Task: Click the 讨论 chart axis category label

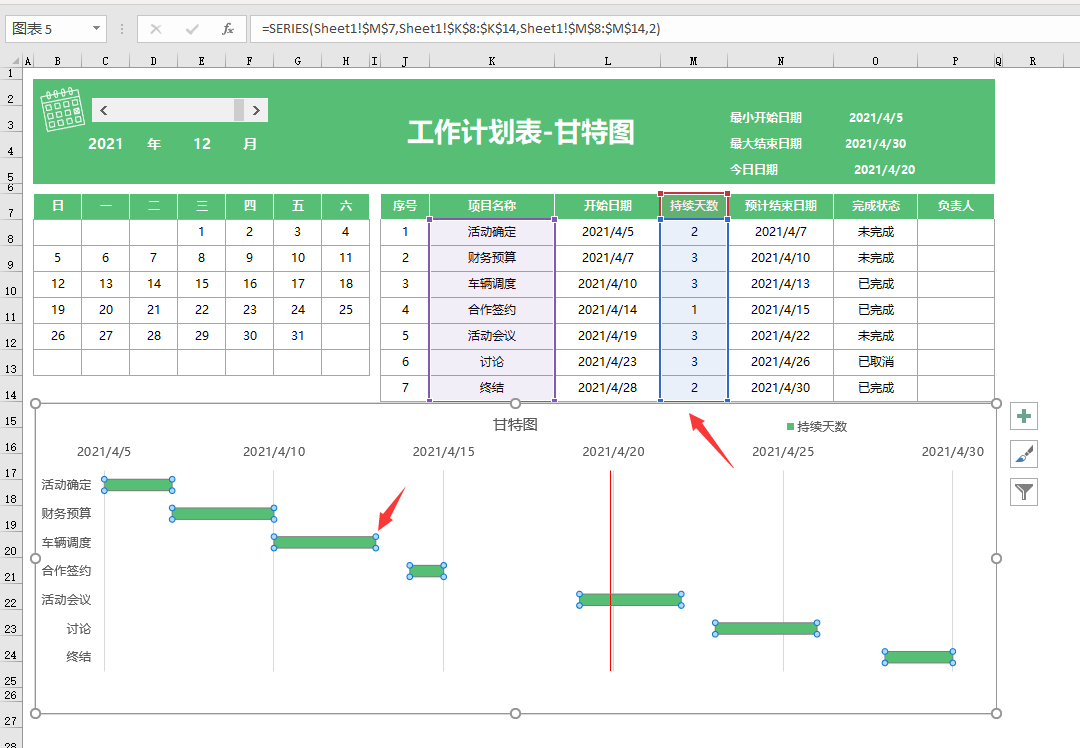Action: (79, 629)
